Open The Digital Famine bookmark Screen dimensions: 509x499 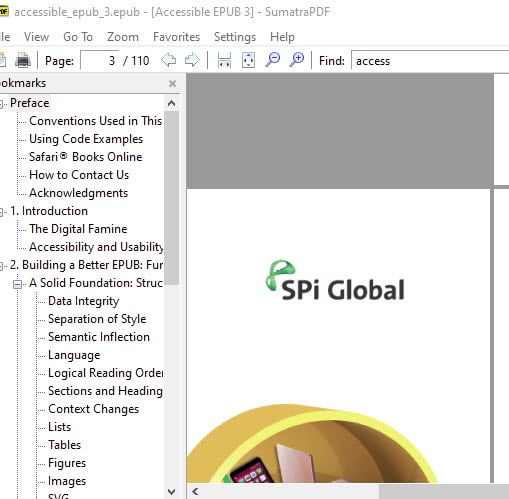point(78,229)
